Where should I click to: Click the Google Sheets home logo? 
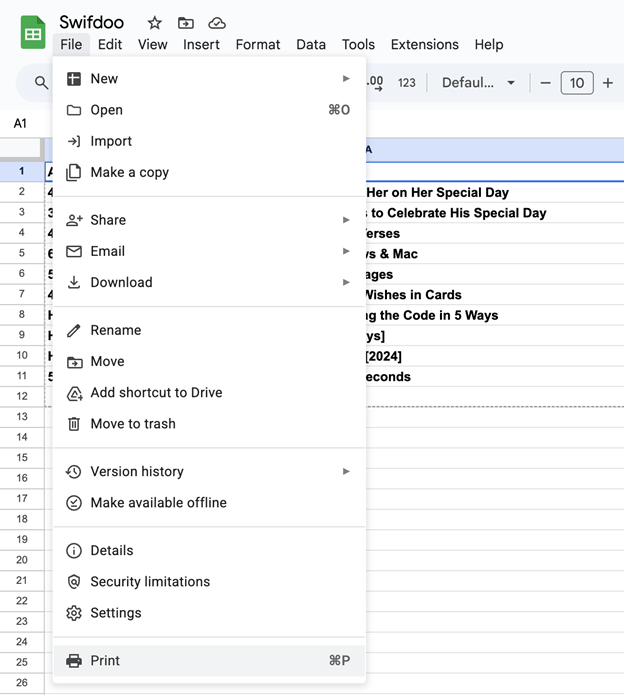tap(33, 33)
